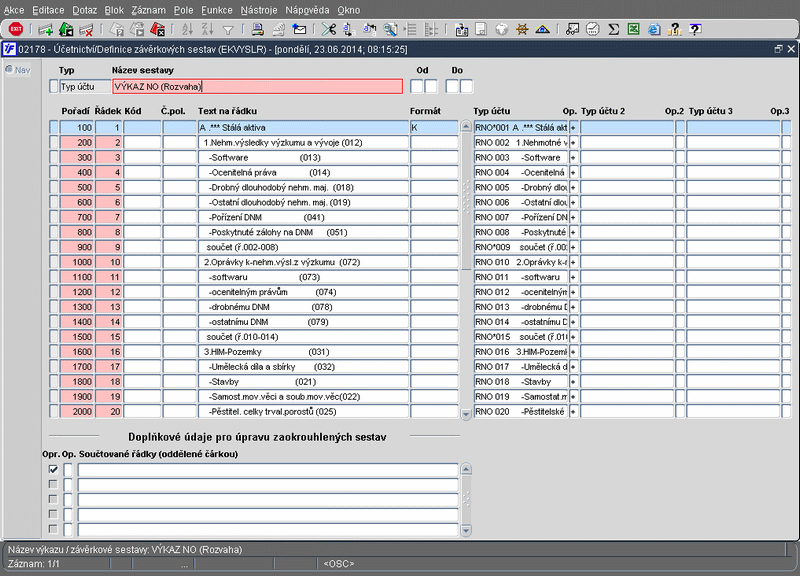Click the text '-Ocenitelná práva (014)'

(270, 172)
